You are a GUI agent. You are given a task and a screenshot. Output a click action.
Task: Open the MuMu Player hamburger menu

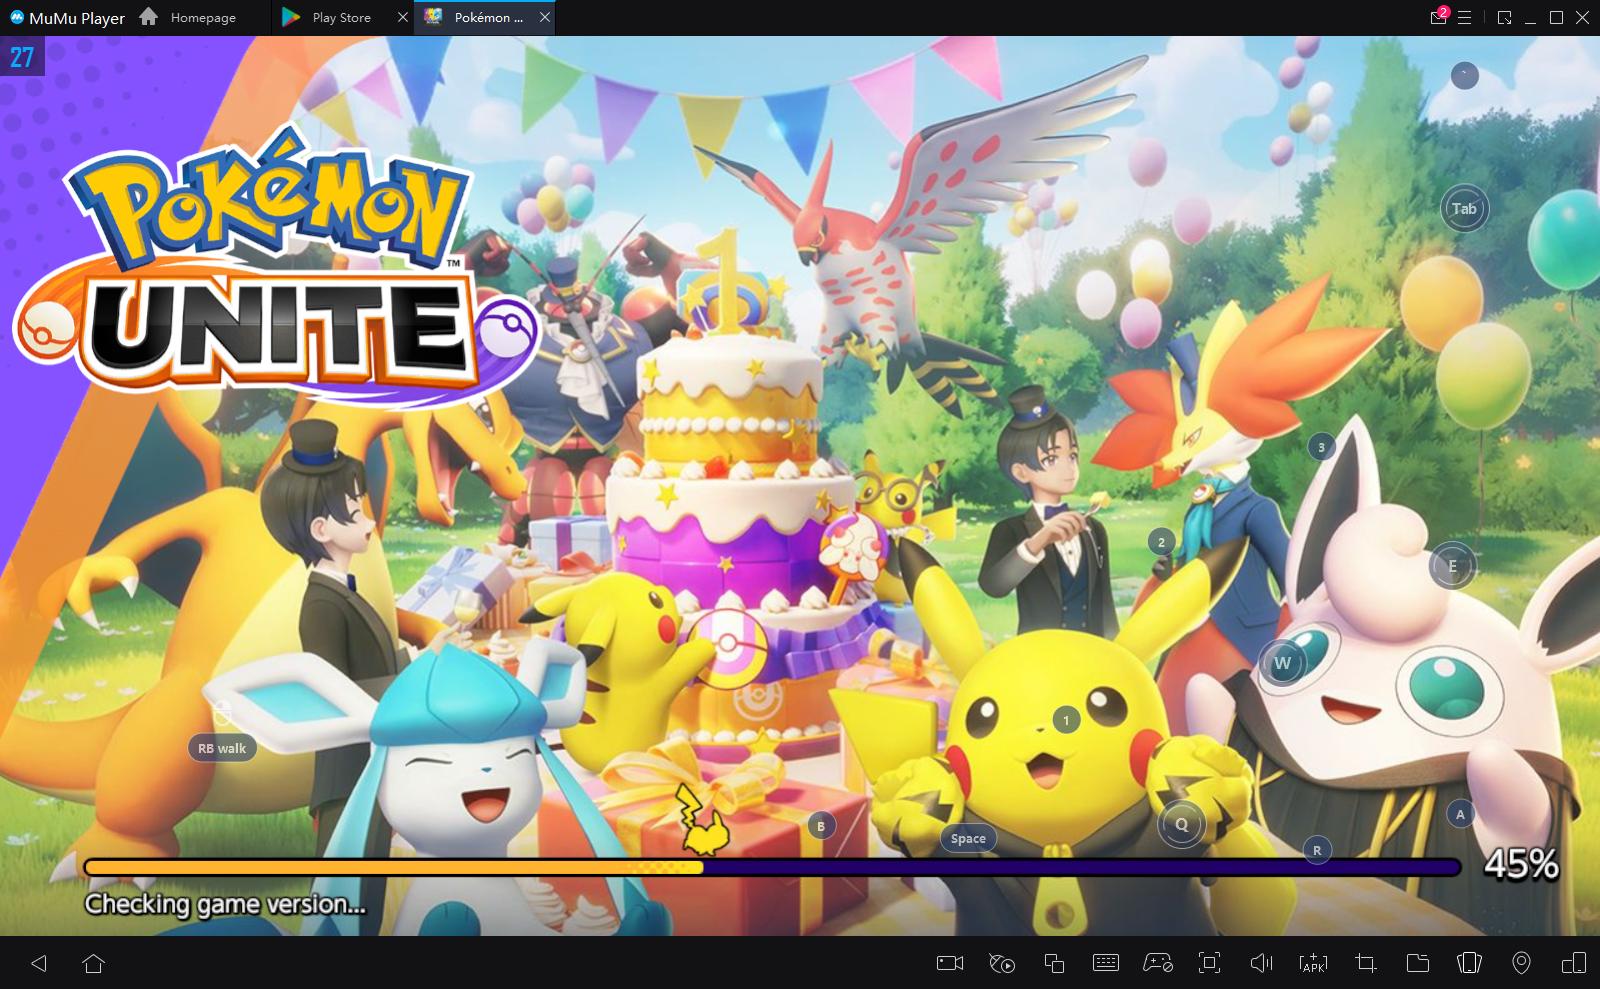1465,17
